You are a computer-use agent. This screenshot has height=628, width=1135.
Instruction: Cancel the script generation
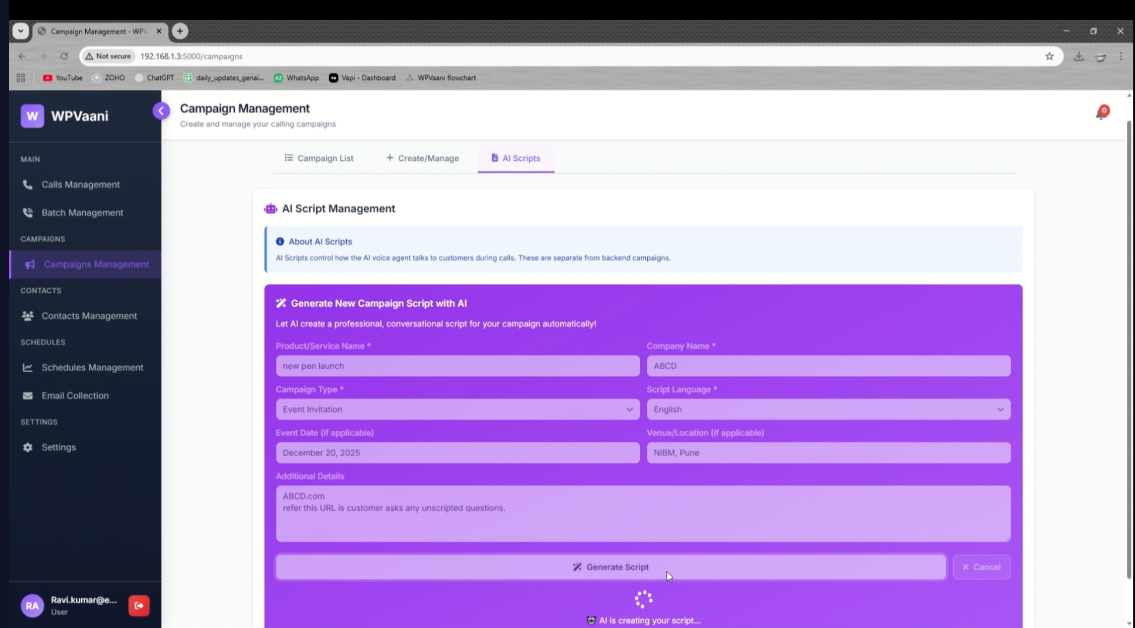coord(981,567)
